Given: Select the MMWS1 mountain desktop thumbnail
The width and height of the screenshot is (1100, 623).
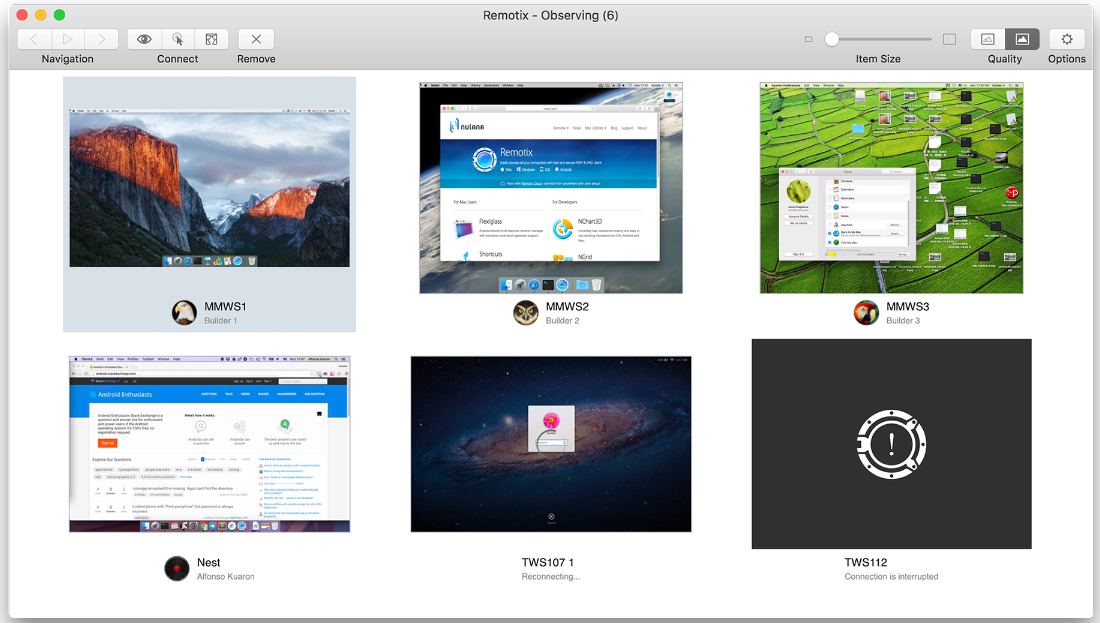Looking at the screenshot, I should tap(210, 188).
